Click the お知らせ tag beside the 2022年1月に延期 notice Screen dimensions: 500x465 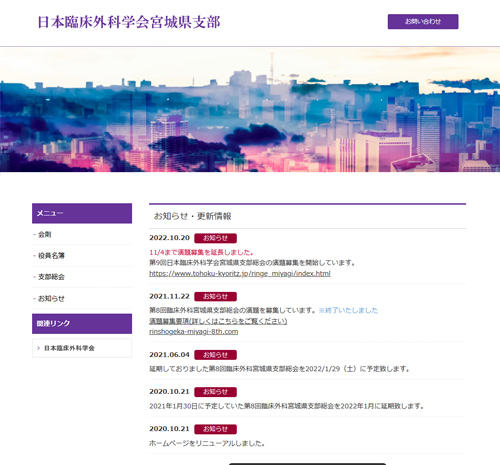[215, 392]
